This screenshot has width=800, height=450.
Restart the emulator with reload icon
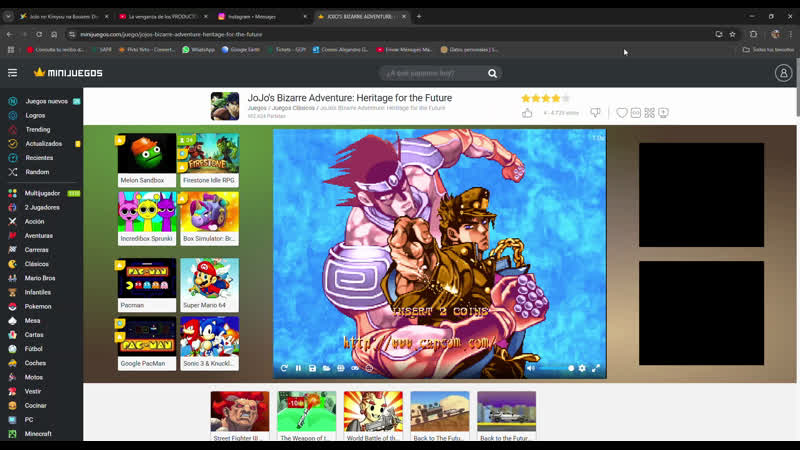point(284,368)
